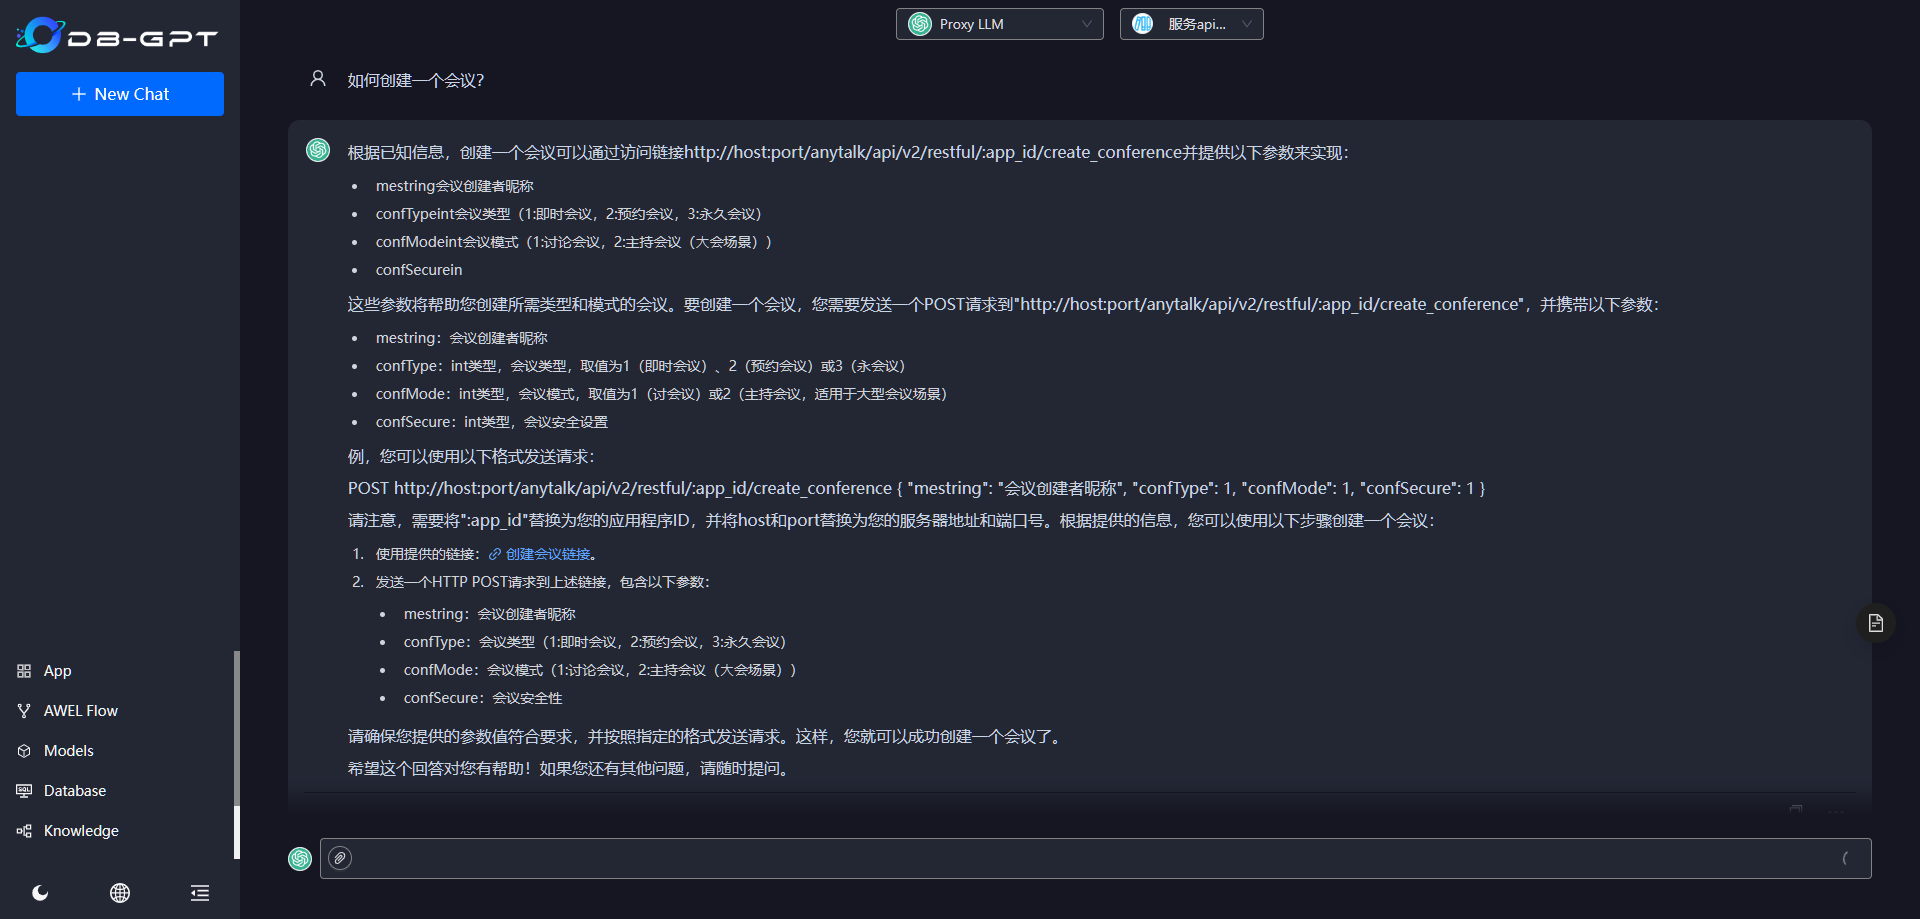
Task: Click step 2 '发送一个HTTP POST请求到上述链接'
Action: [x=542, y=582]
